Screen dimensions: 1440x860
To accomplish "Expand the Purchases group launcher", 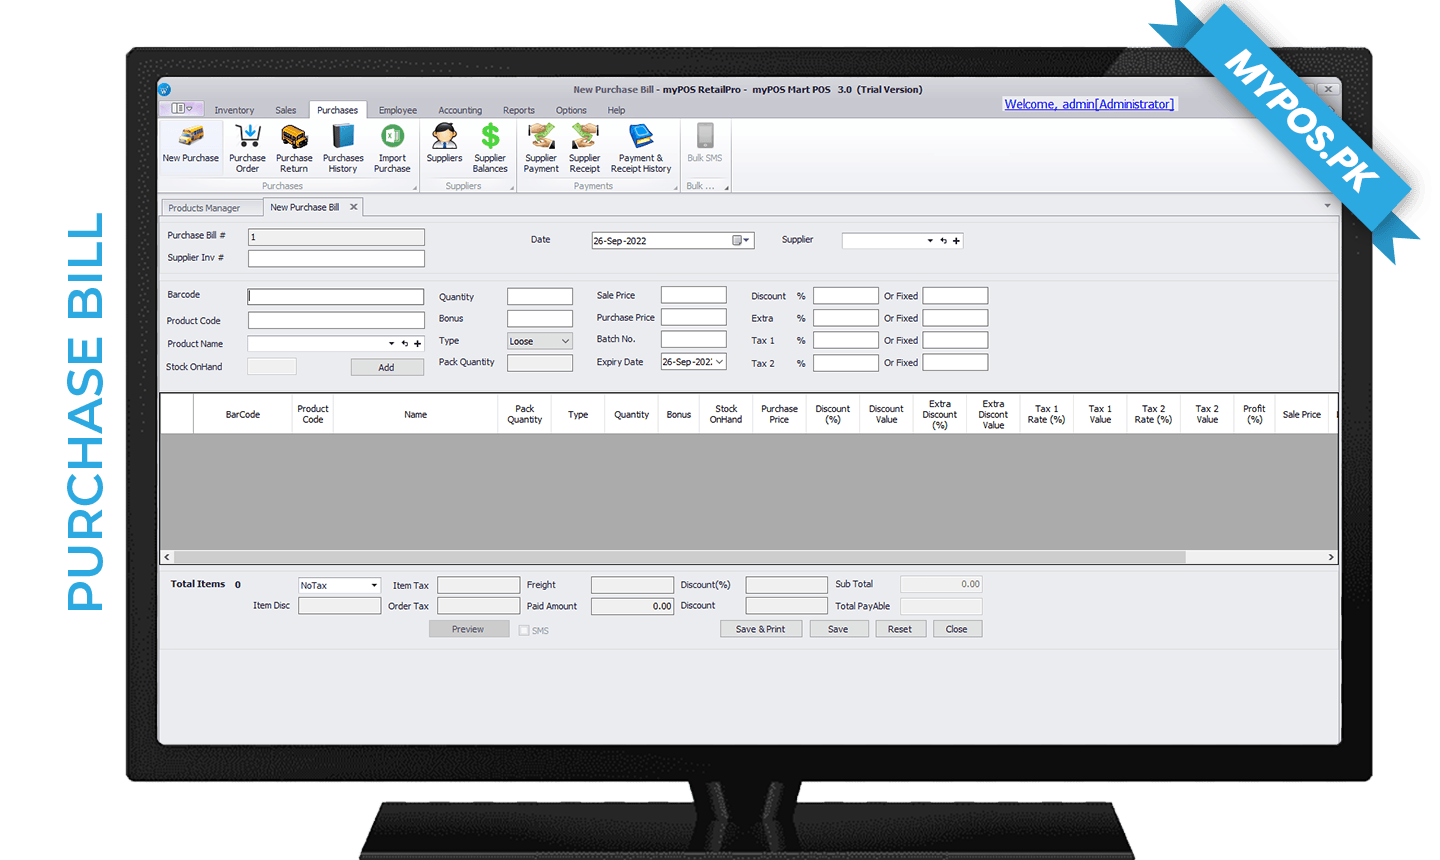I will click(x=414, y=187).
